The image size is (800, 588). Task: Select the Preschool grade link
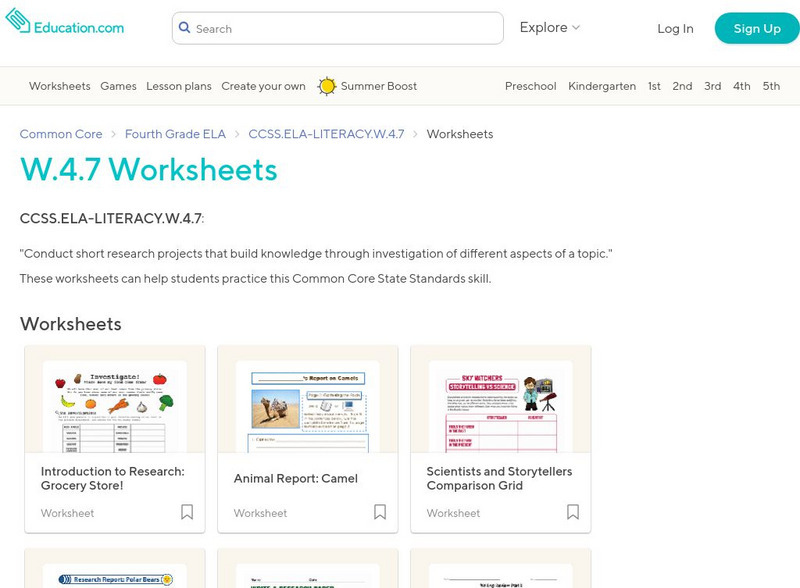click(x=531, y=86)
